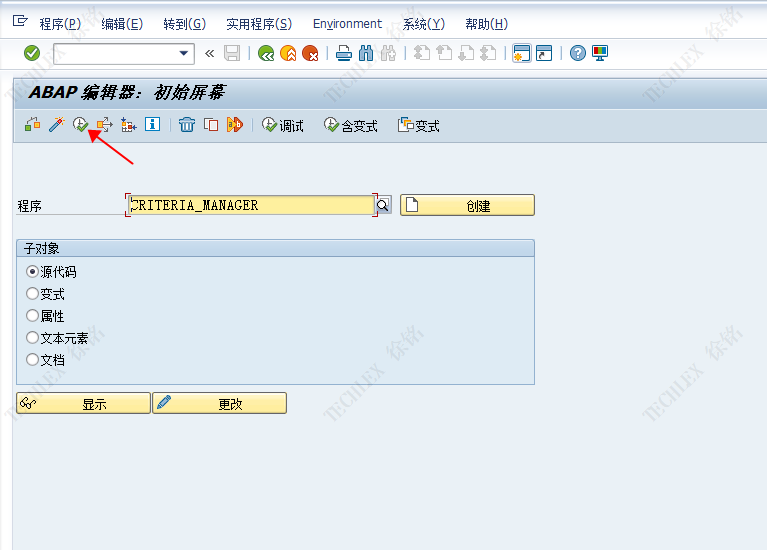The width and height of the screenshot is (767, 550).
Task: Open the 实用程序(S) menu
Action: pos(259,24)
